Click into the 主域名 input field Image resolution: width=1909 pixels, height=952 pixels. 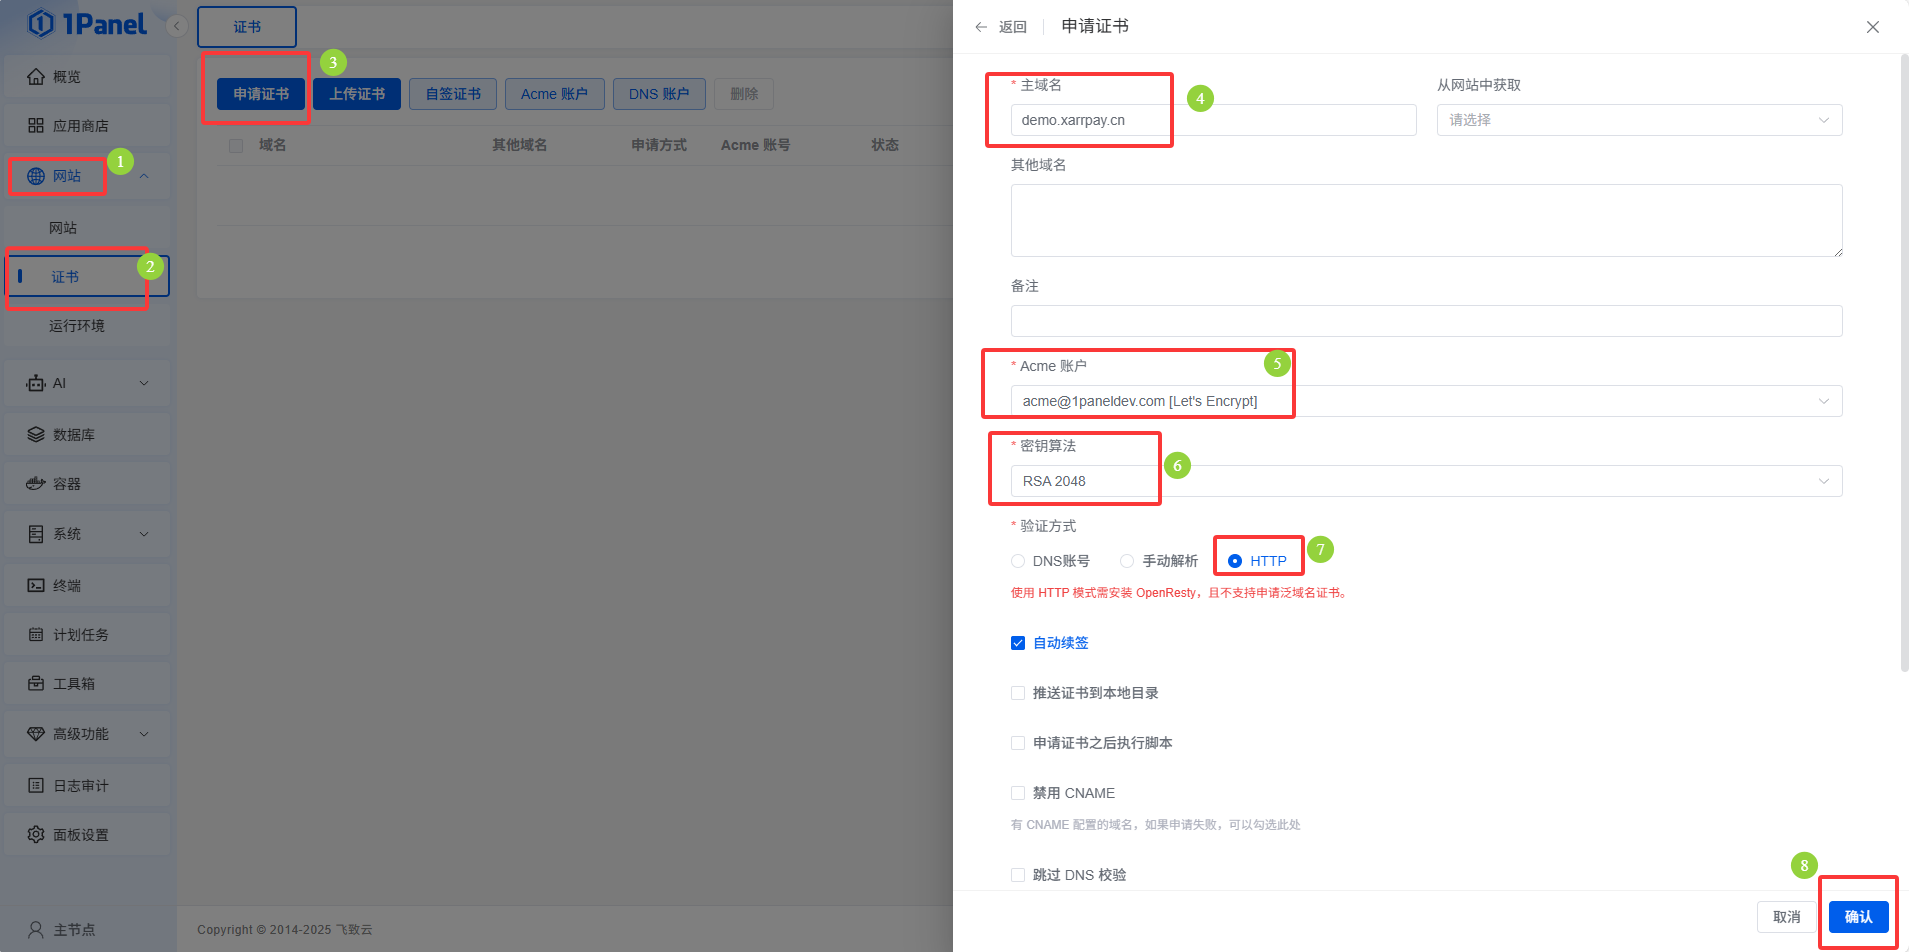click(1212, 120)
